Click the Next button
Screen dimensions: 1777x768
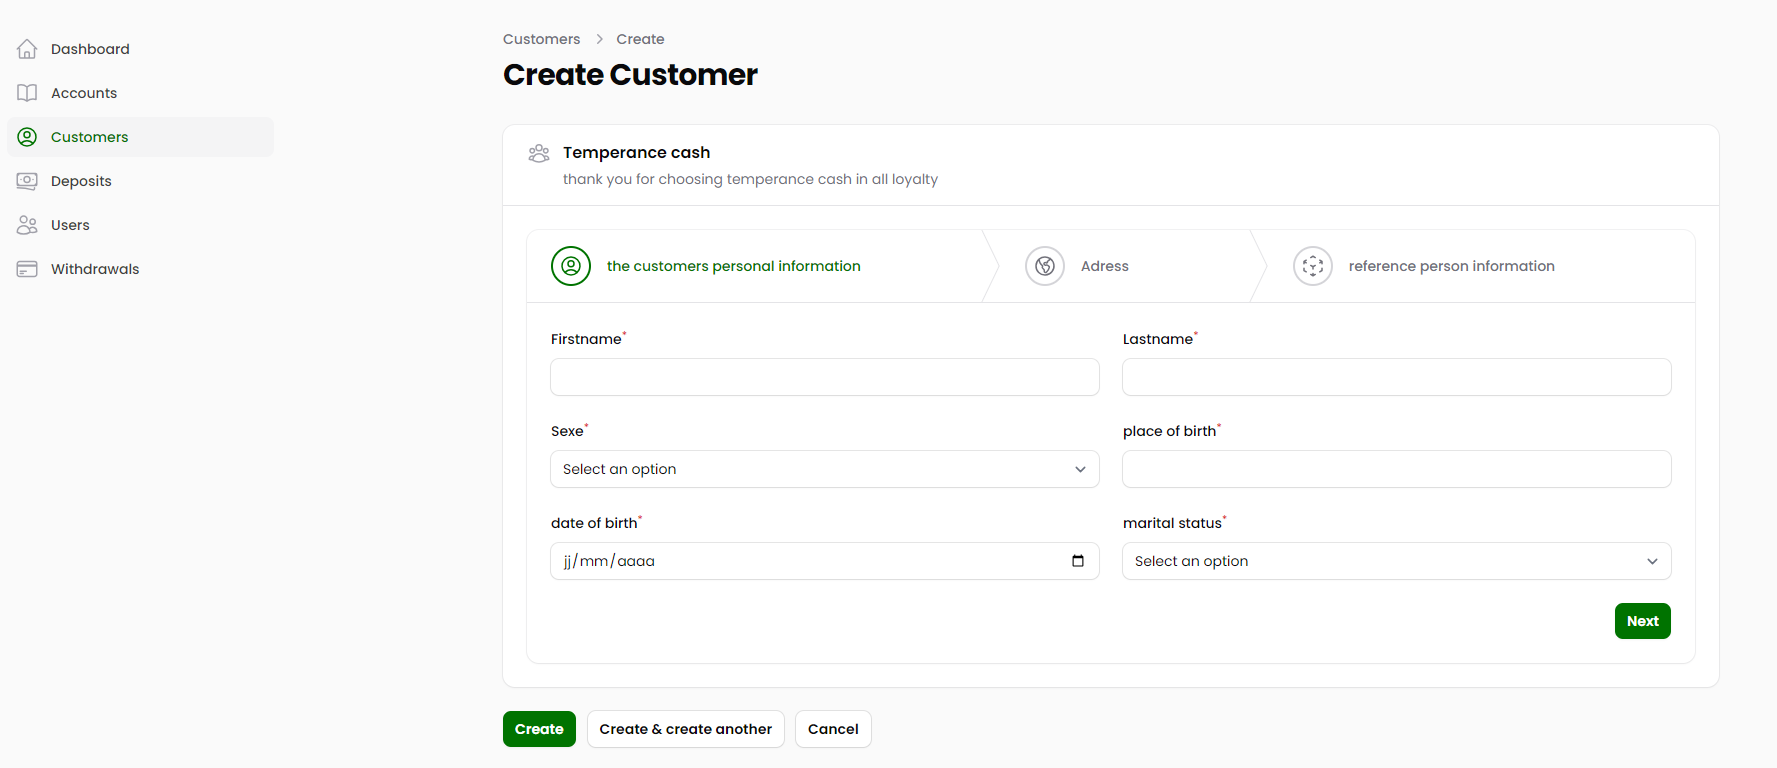(x=1643, y=621)
